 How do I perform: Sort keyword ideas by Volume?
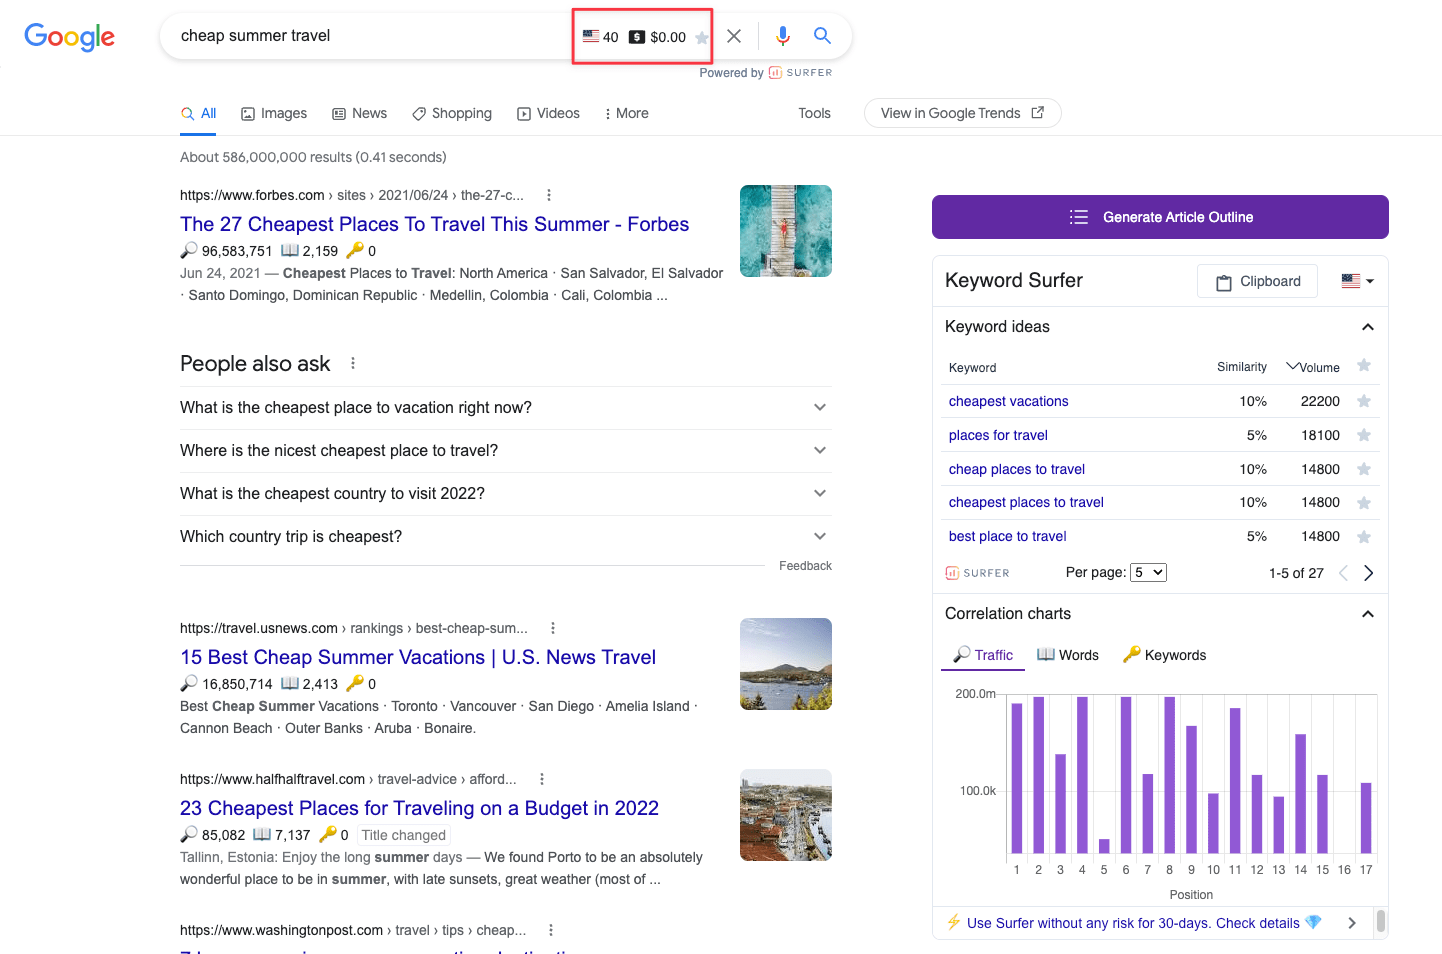[x=1313, y=367]
